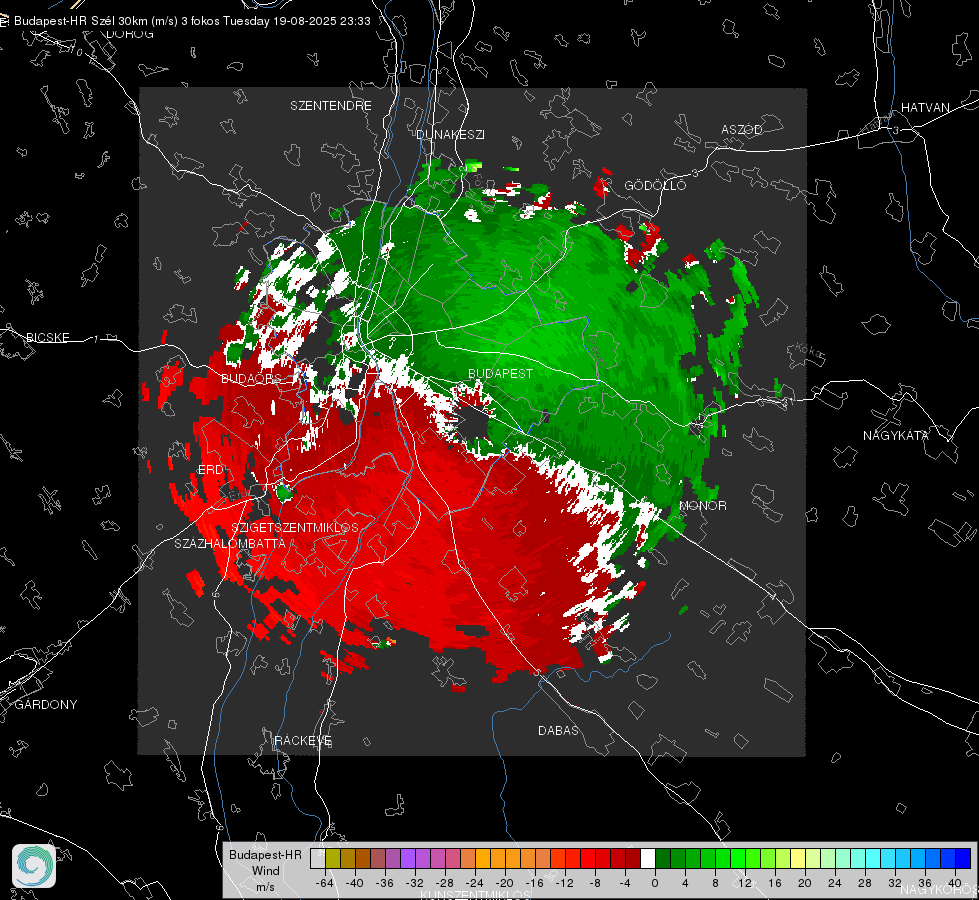
Task: Click the NAGYKATA town label
Action: coord(896,435)
